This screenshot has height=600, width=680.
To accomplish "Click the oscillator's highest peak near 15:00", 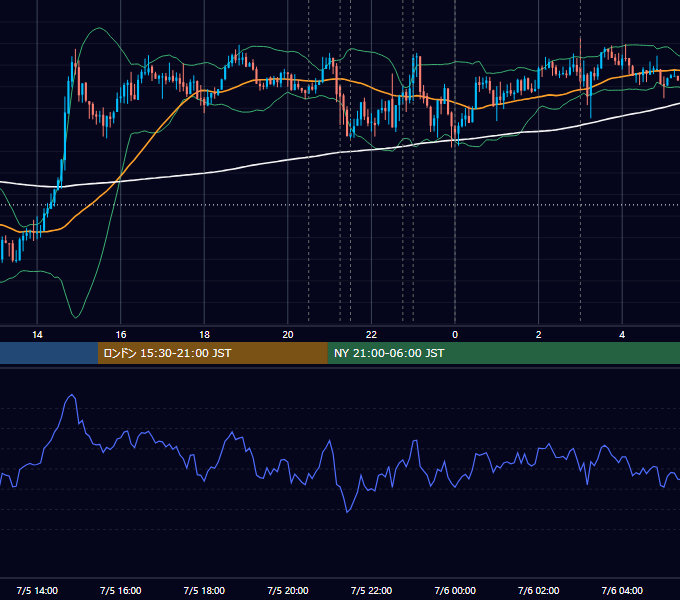I will tap(72, 395).
